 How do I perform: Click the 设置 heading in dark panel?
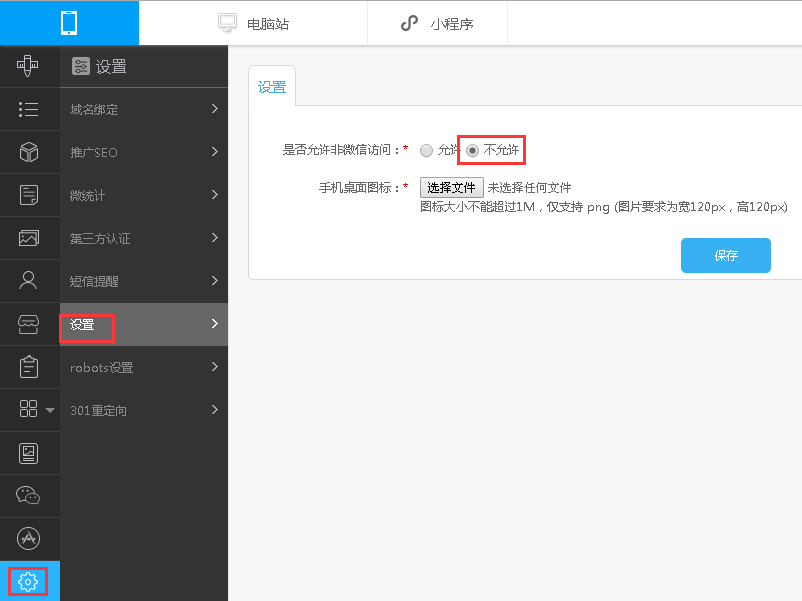111,66
